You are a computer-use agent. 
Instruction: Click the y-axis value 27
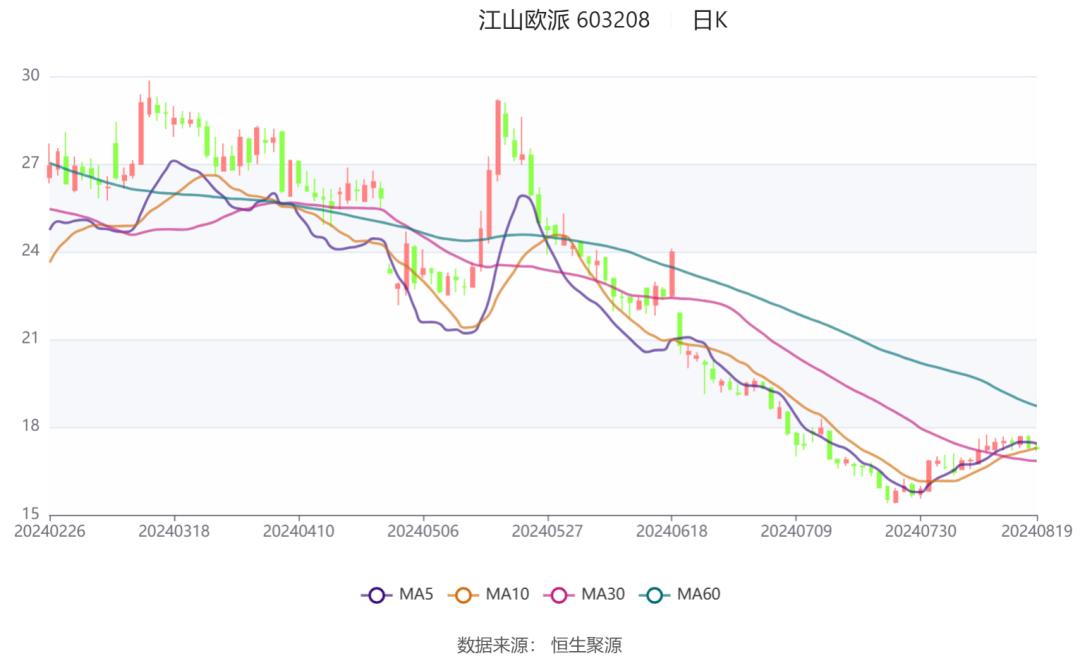tap(30, 163)
